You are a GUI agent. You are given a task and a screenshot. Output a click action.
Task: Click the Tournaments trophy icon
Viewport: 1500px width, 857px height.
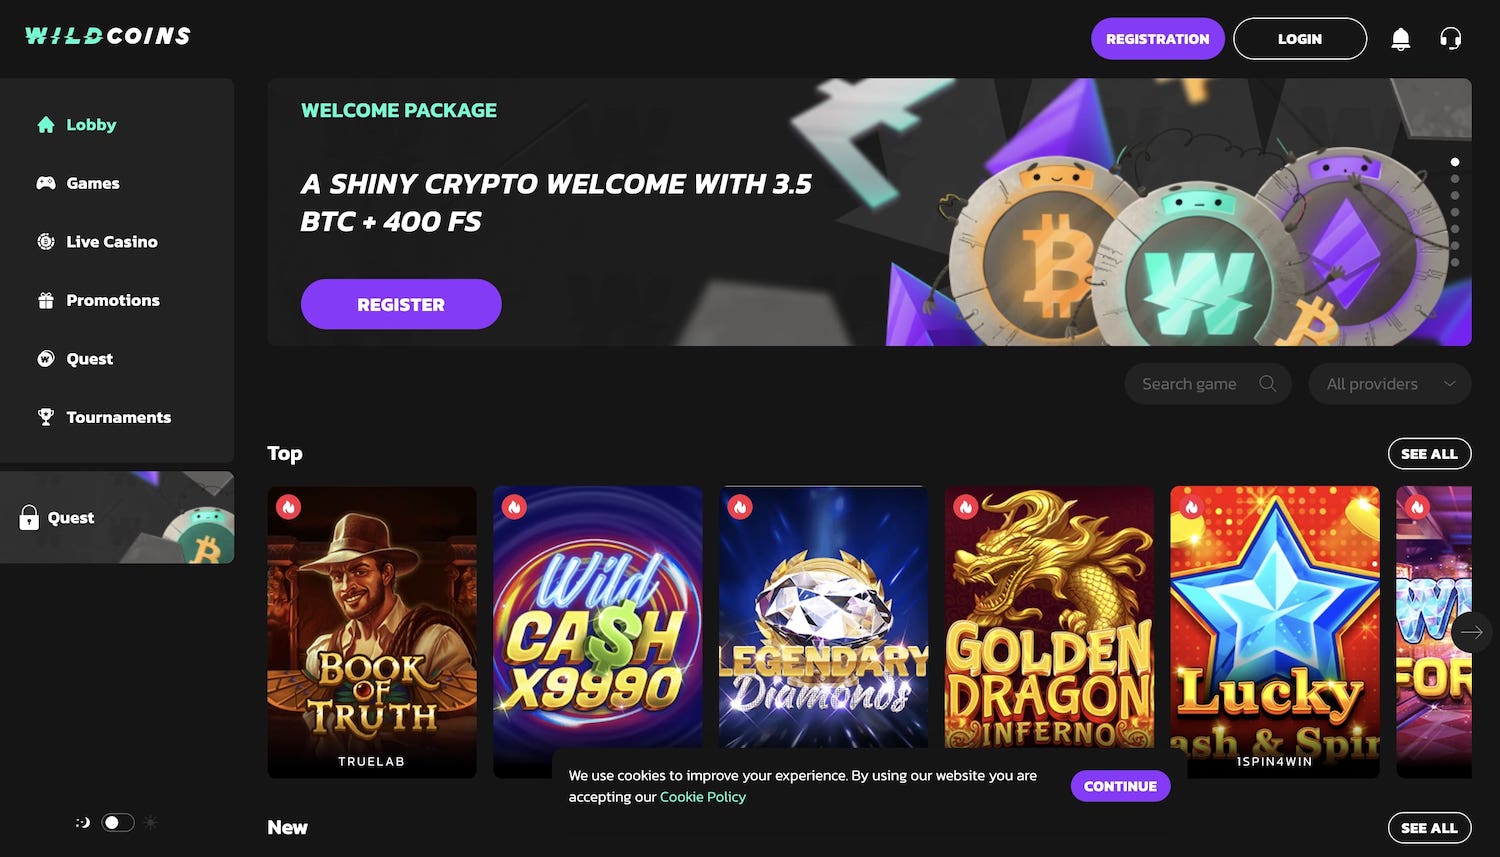(x=46, y=417)
